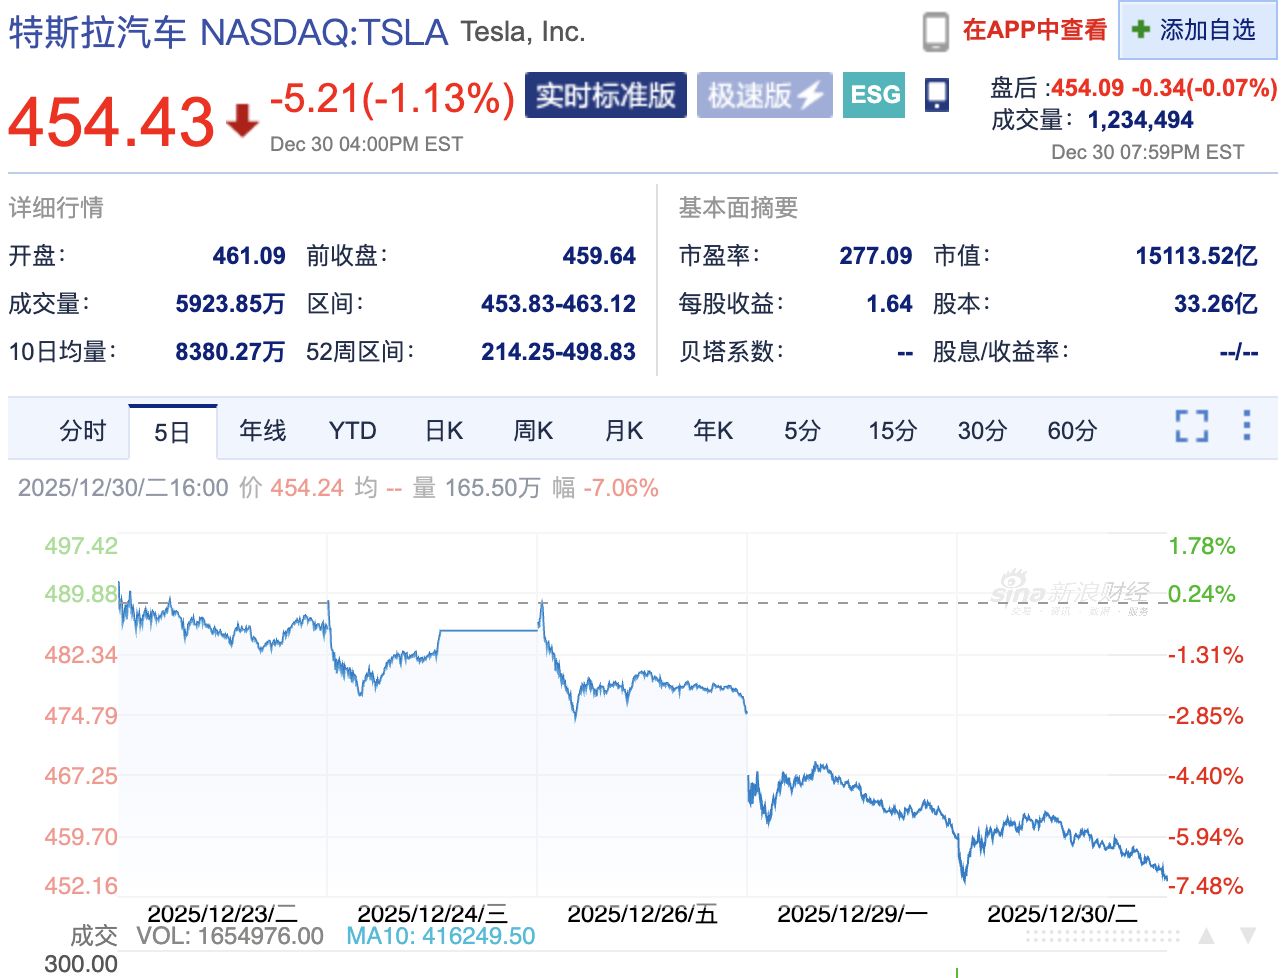Click the green plus icon in 添加自选

[x=1140, y=30]
